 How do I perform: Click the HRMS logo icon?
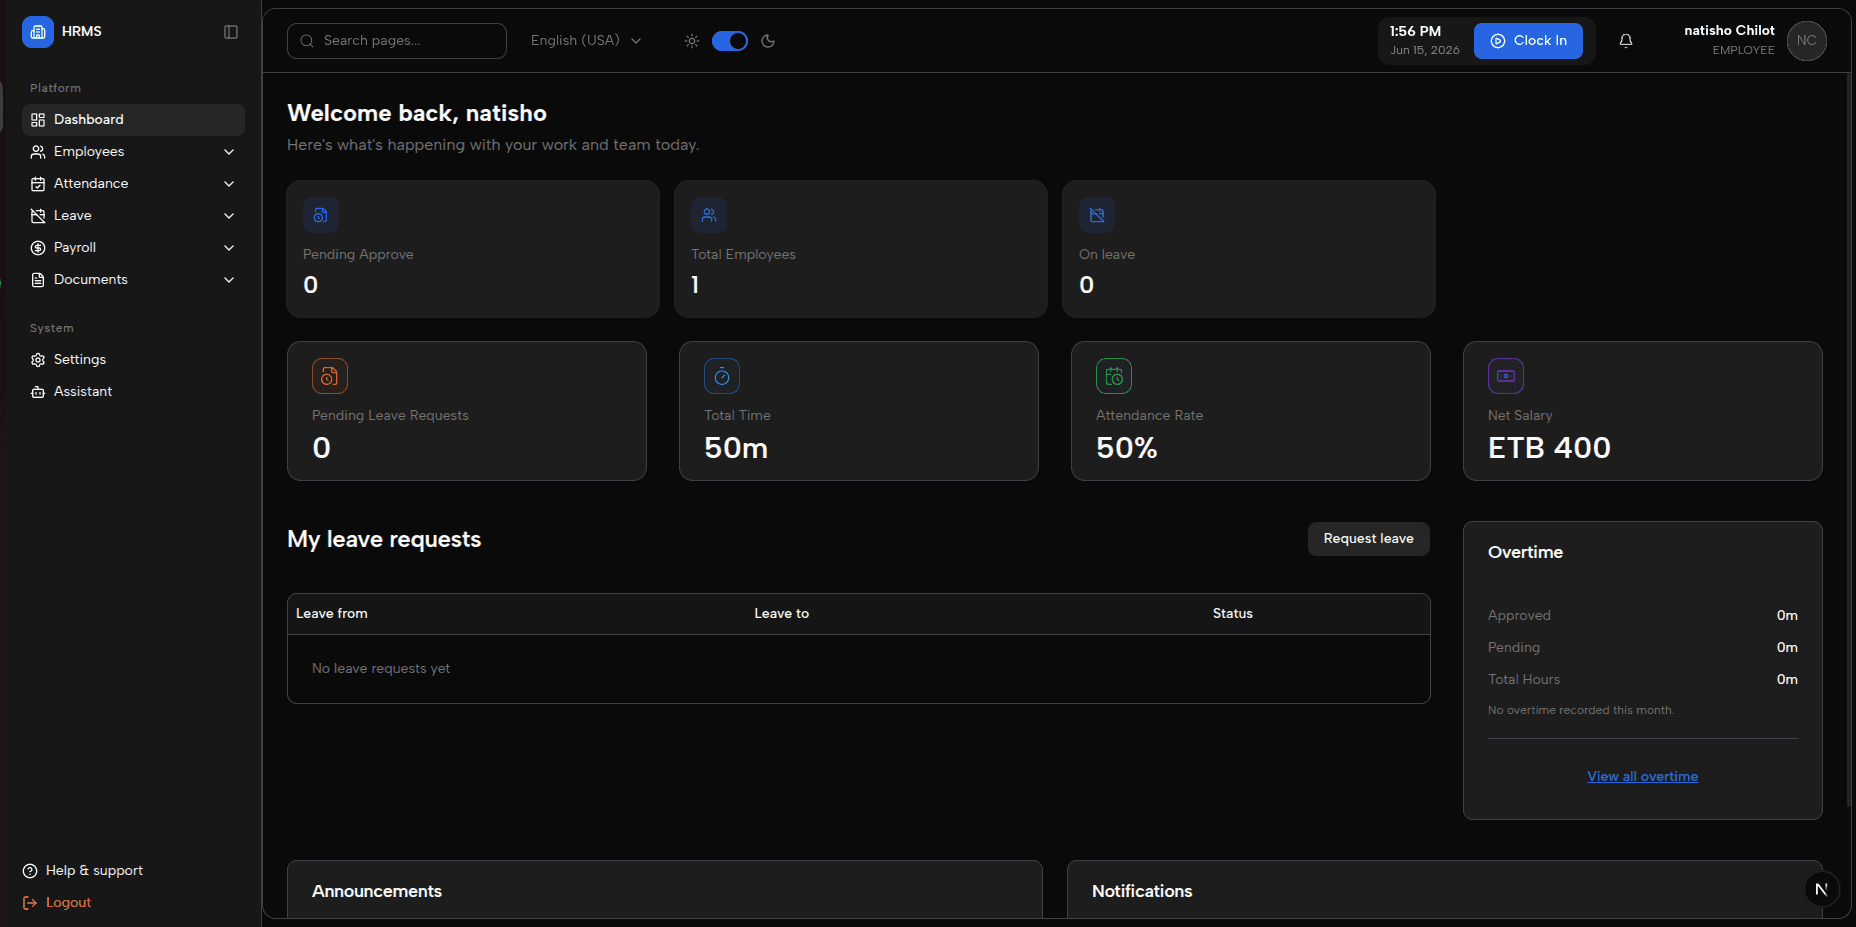pos(38,32)
